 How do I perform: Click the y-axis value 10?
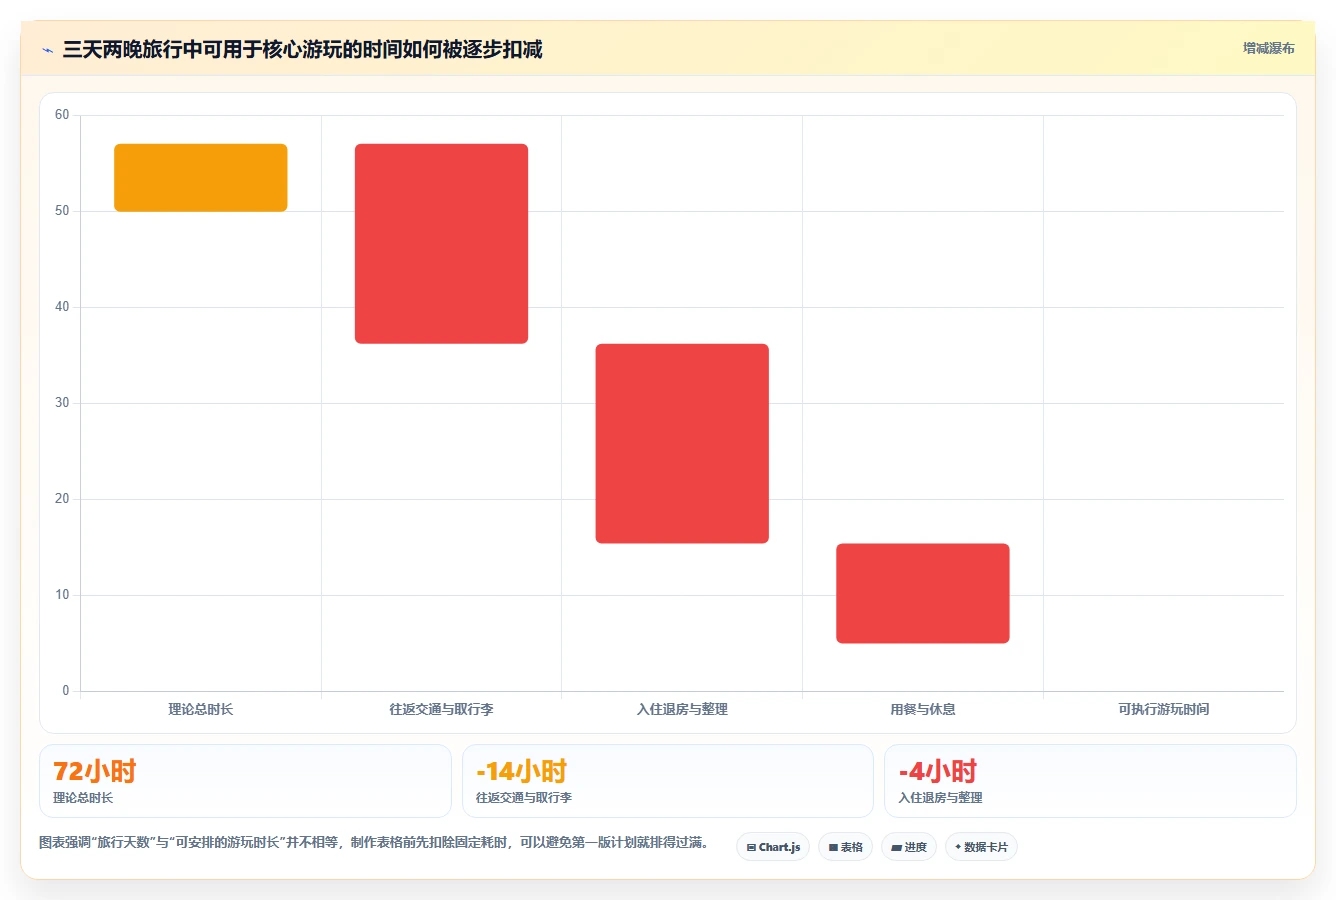point(62,595)
